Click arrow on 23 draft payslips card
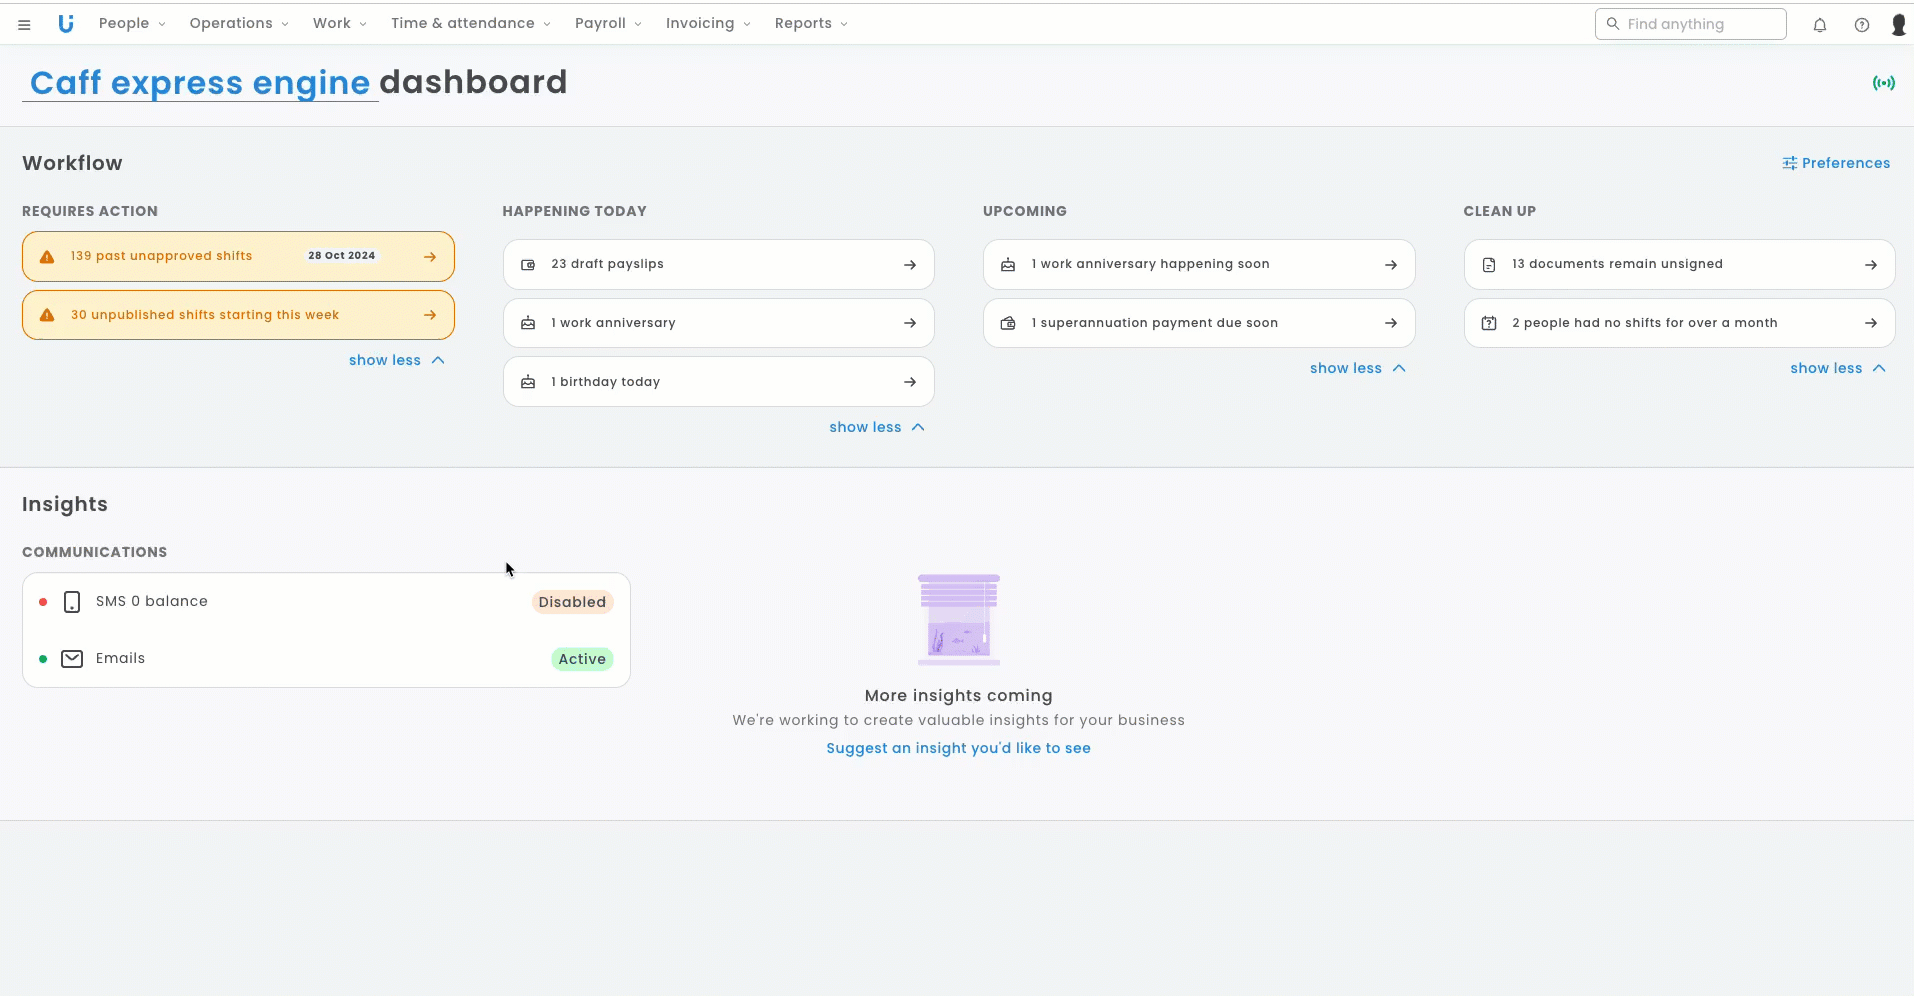 coord(909,265)
